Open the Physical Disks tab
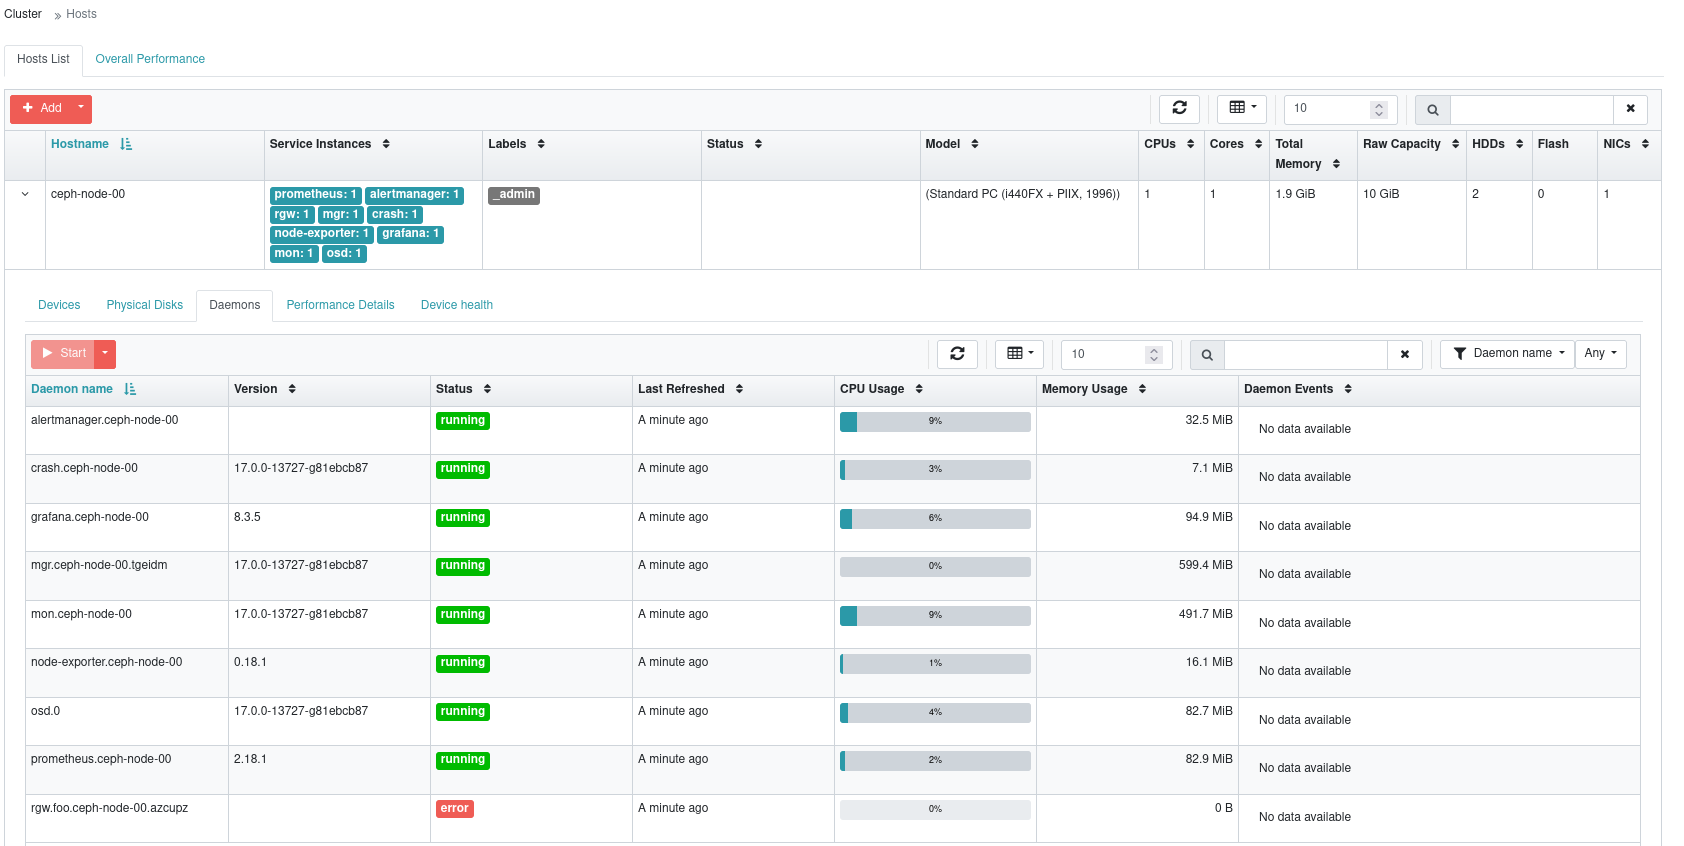The image size is (1684, 846). (145, 305)
